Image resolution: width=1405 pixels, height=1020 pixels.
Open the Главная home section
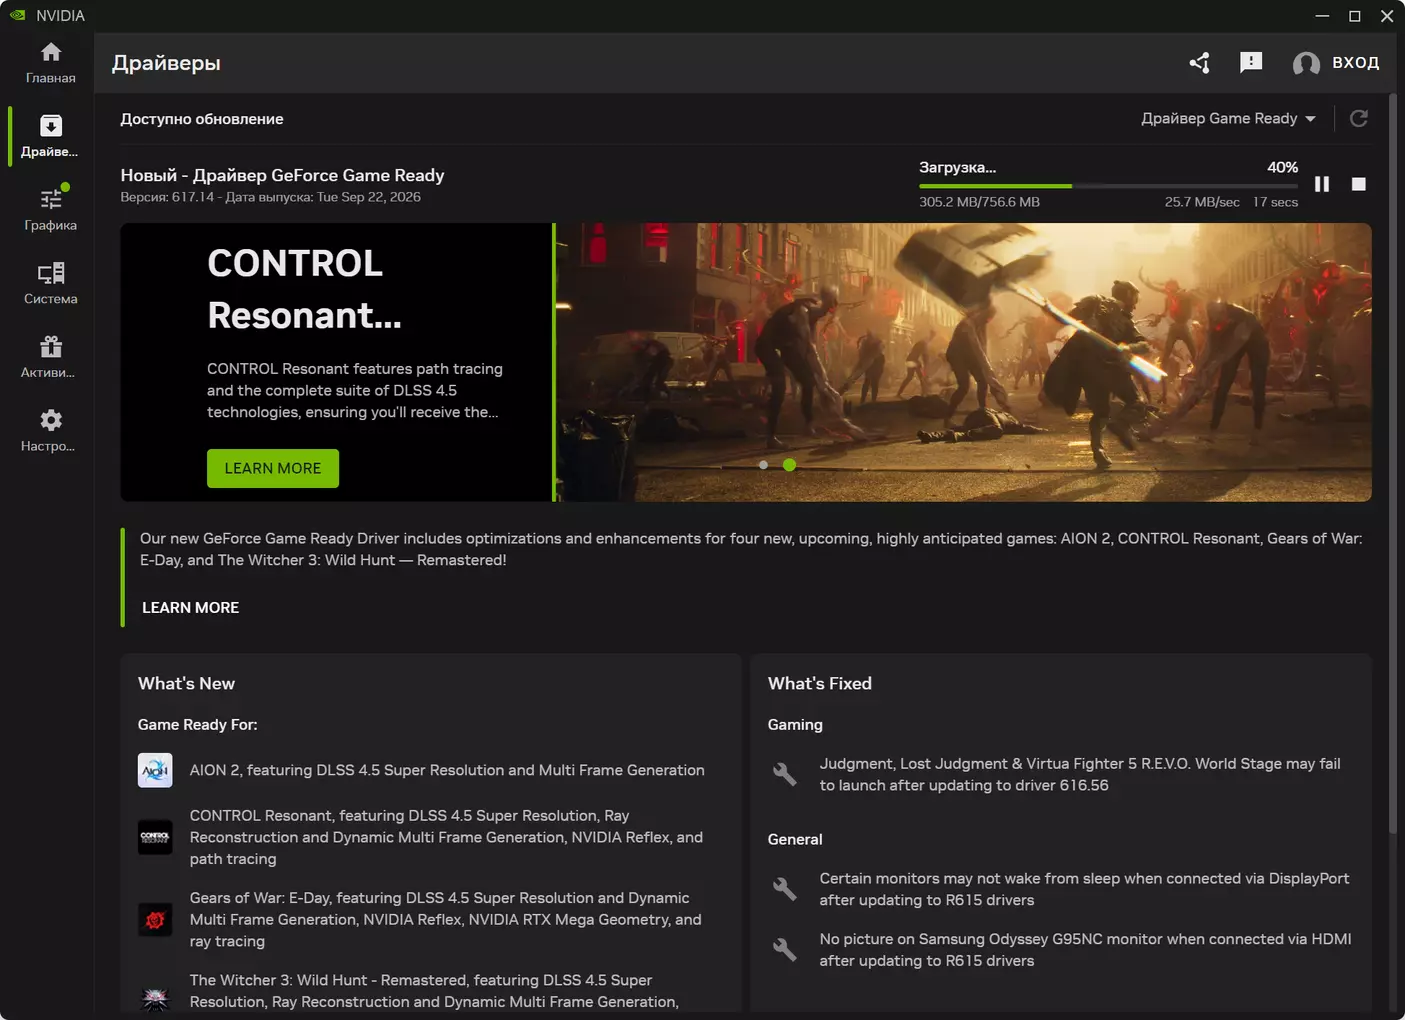pyautogui.click(x=50, y=63)
